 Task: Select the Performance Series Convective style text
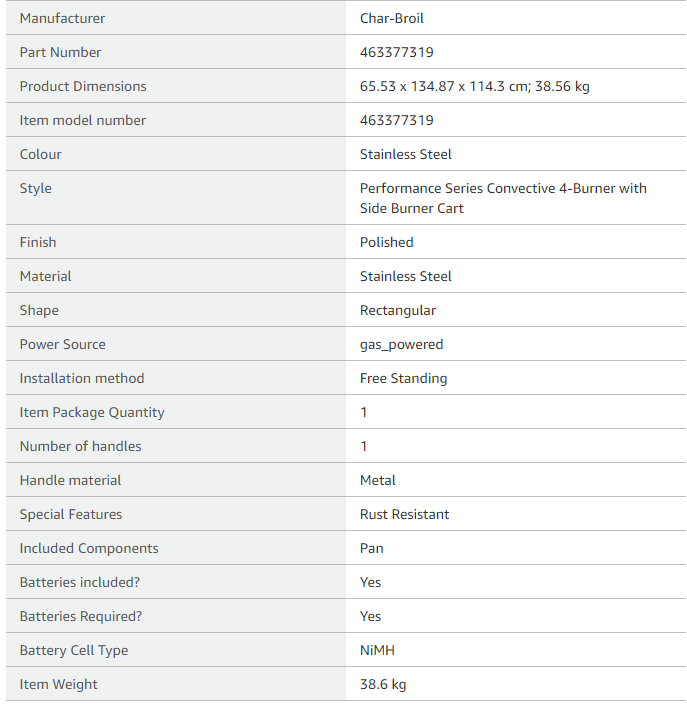[x=503, y=198]
